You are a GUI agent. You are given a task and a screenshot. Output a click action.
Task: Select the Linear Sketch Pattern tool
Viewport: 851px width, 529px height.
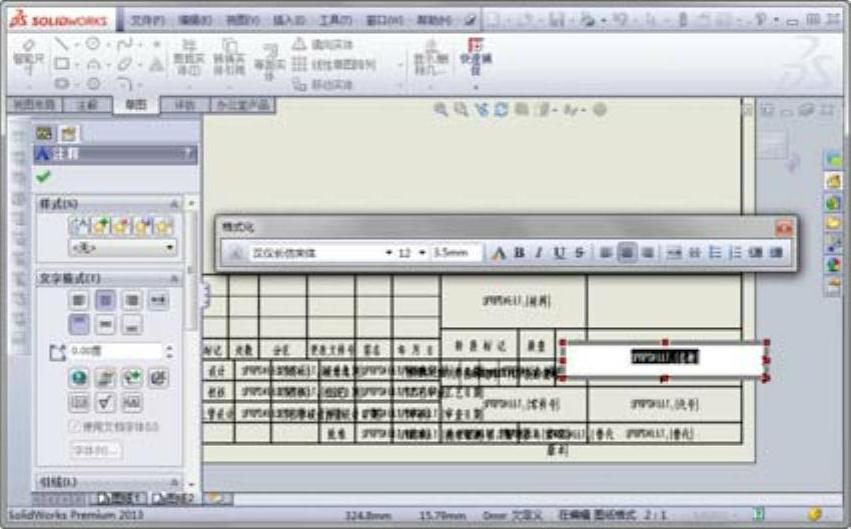coord(334,65)
